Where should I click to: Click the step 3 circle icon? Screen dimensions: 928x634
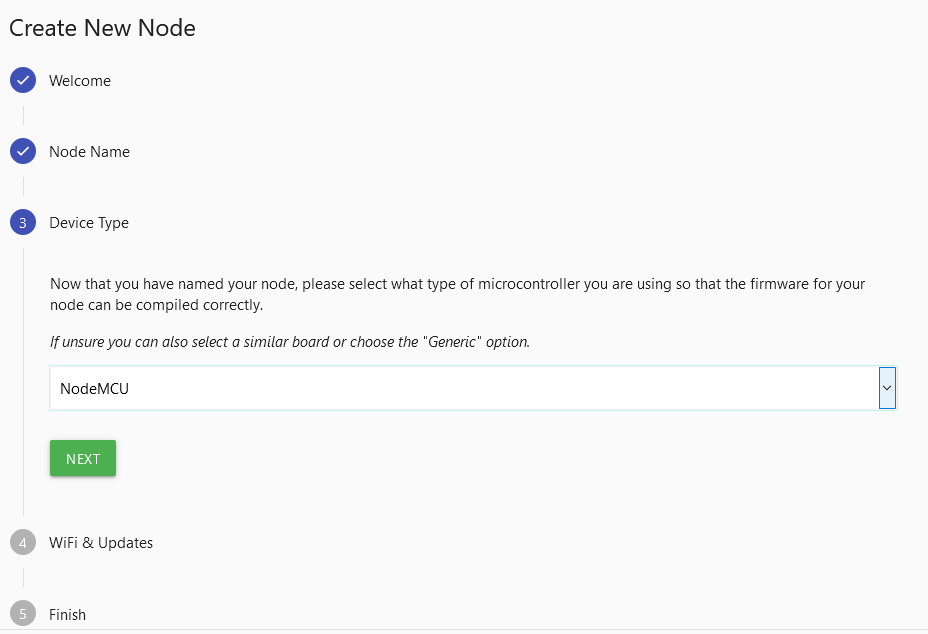tap(23, 223)
